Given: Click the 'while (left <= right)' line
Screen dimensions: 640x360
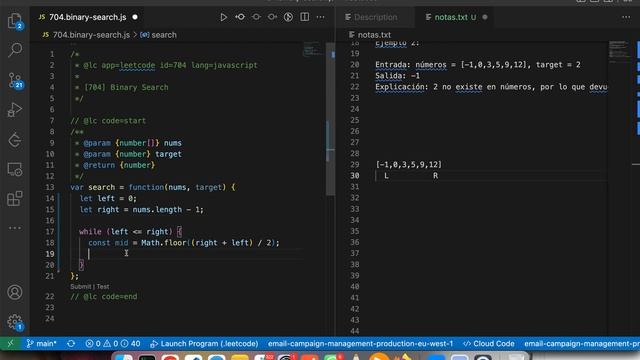Looking at the screenshot, I should 130,232.
